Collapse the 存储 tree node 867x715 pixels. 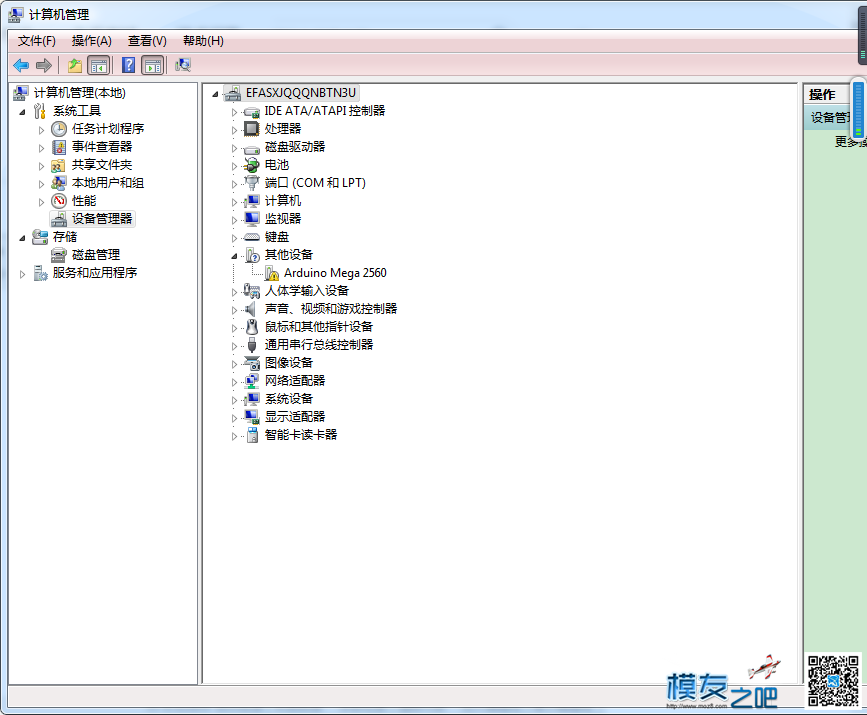coord(22,238)
